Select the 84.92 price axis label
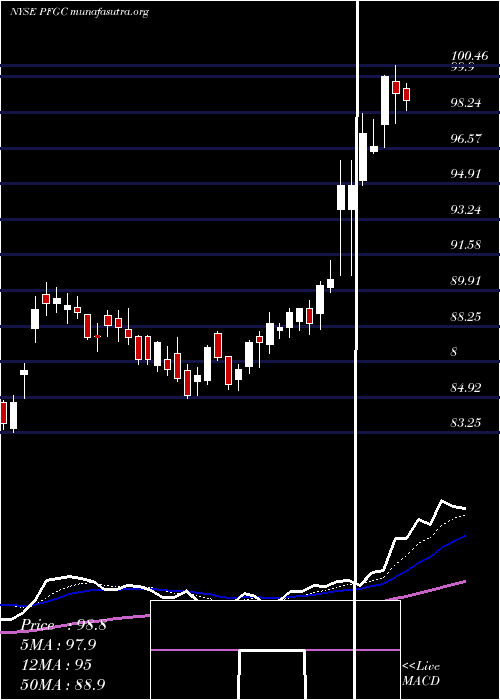This screenshot has width=500, height=700. click(466, 388)
